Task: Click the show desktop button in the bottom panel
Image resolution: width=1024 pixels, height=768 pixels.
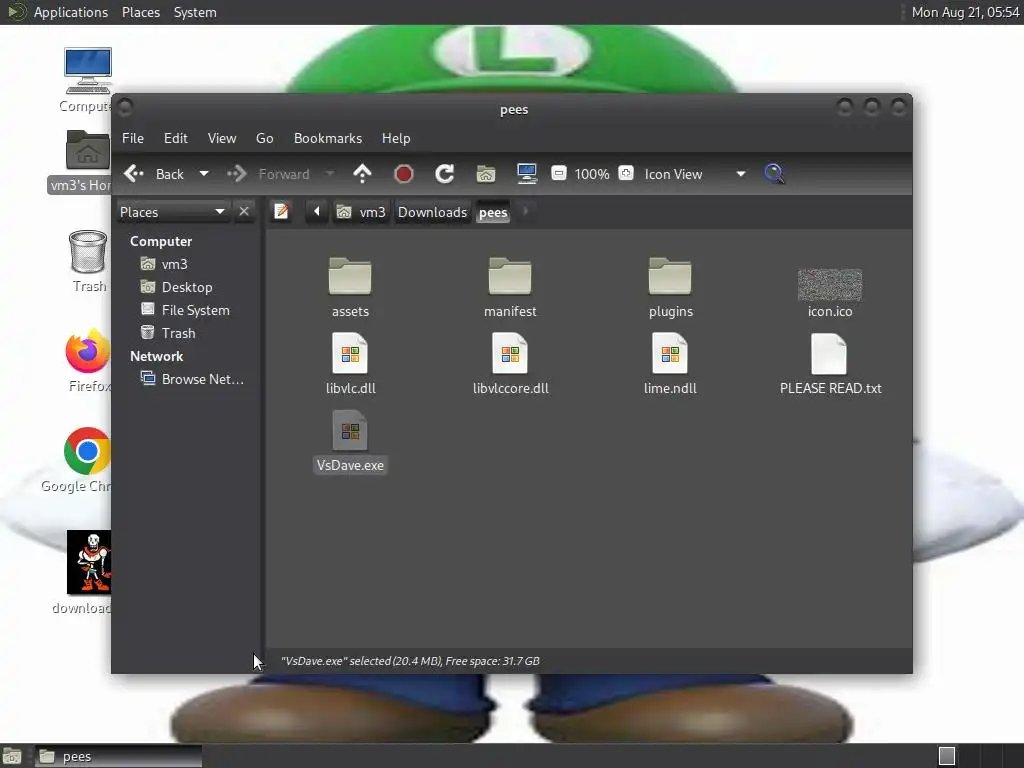Action: click(x=12, y=756)
